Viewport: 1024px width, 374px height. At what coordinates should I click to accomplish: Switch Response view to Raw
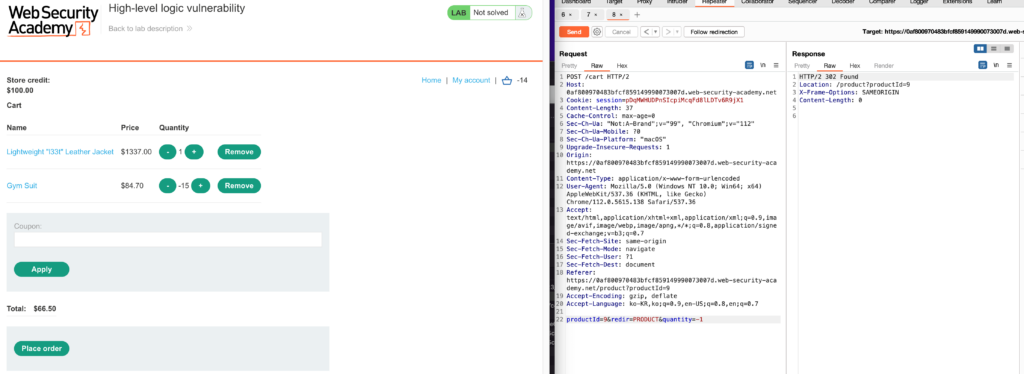[830, 65]
